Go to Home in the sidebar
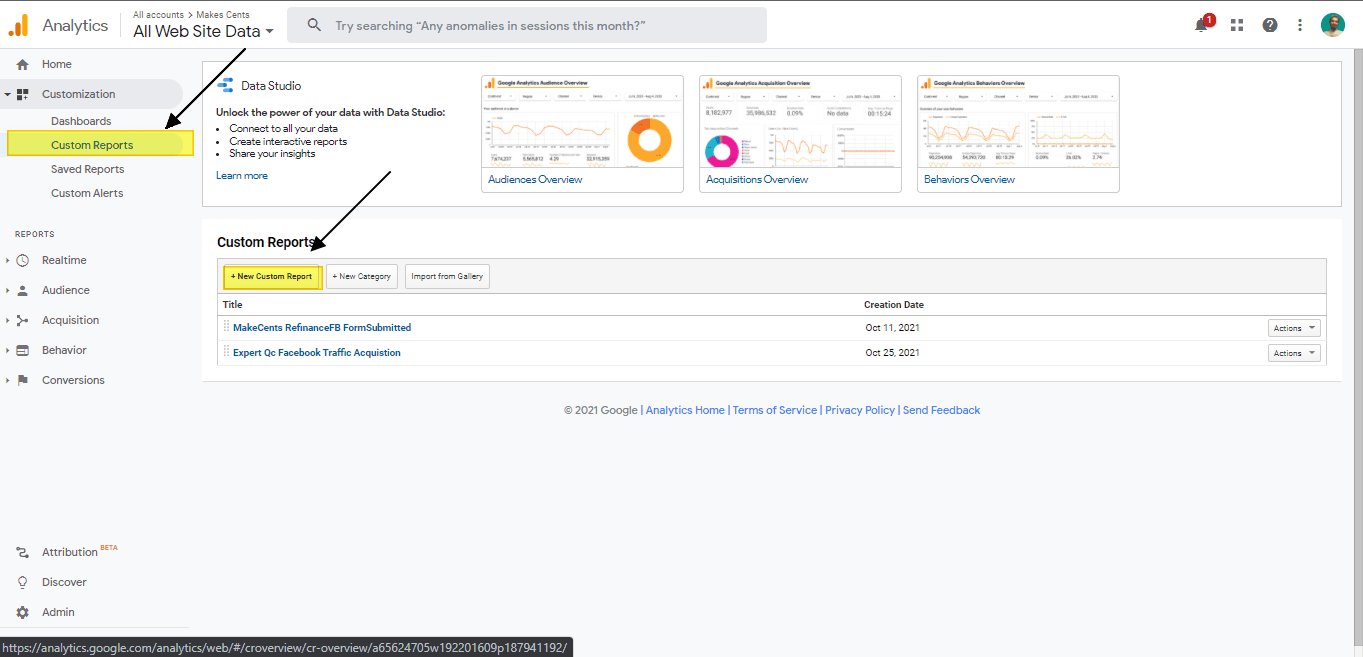Viewport: 1363px width, 657px height. point(57,64)
